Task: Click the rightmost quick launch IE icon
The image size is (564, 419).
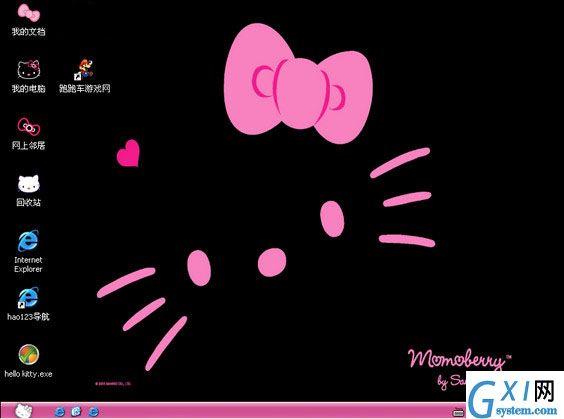Action: pyautogui.click(x=94, y=411)
